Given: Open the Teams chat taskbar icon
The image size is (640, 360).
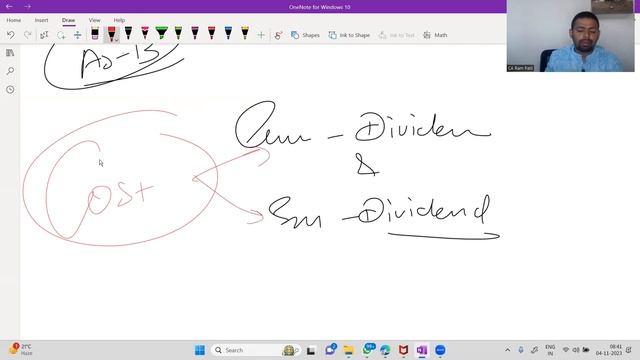Looking at the screenshot, I should (x=330, y=350).
